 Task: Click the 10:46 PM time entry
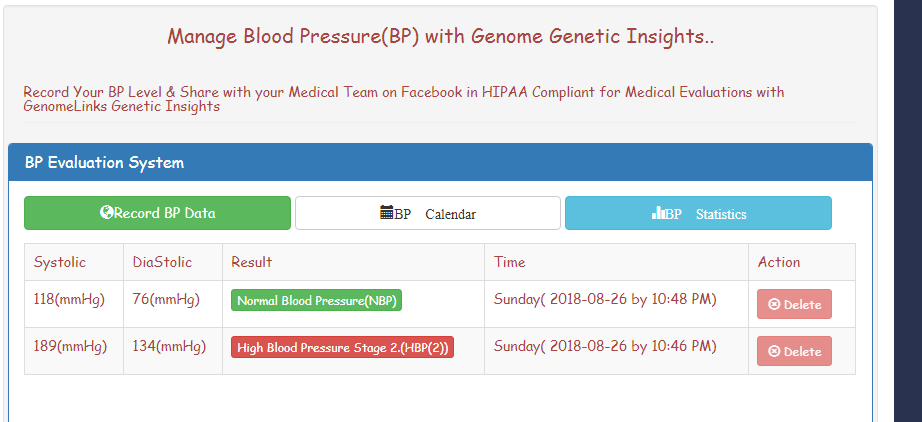coord(605,346)
